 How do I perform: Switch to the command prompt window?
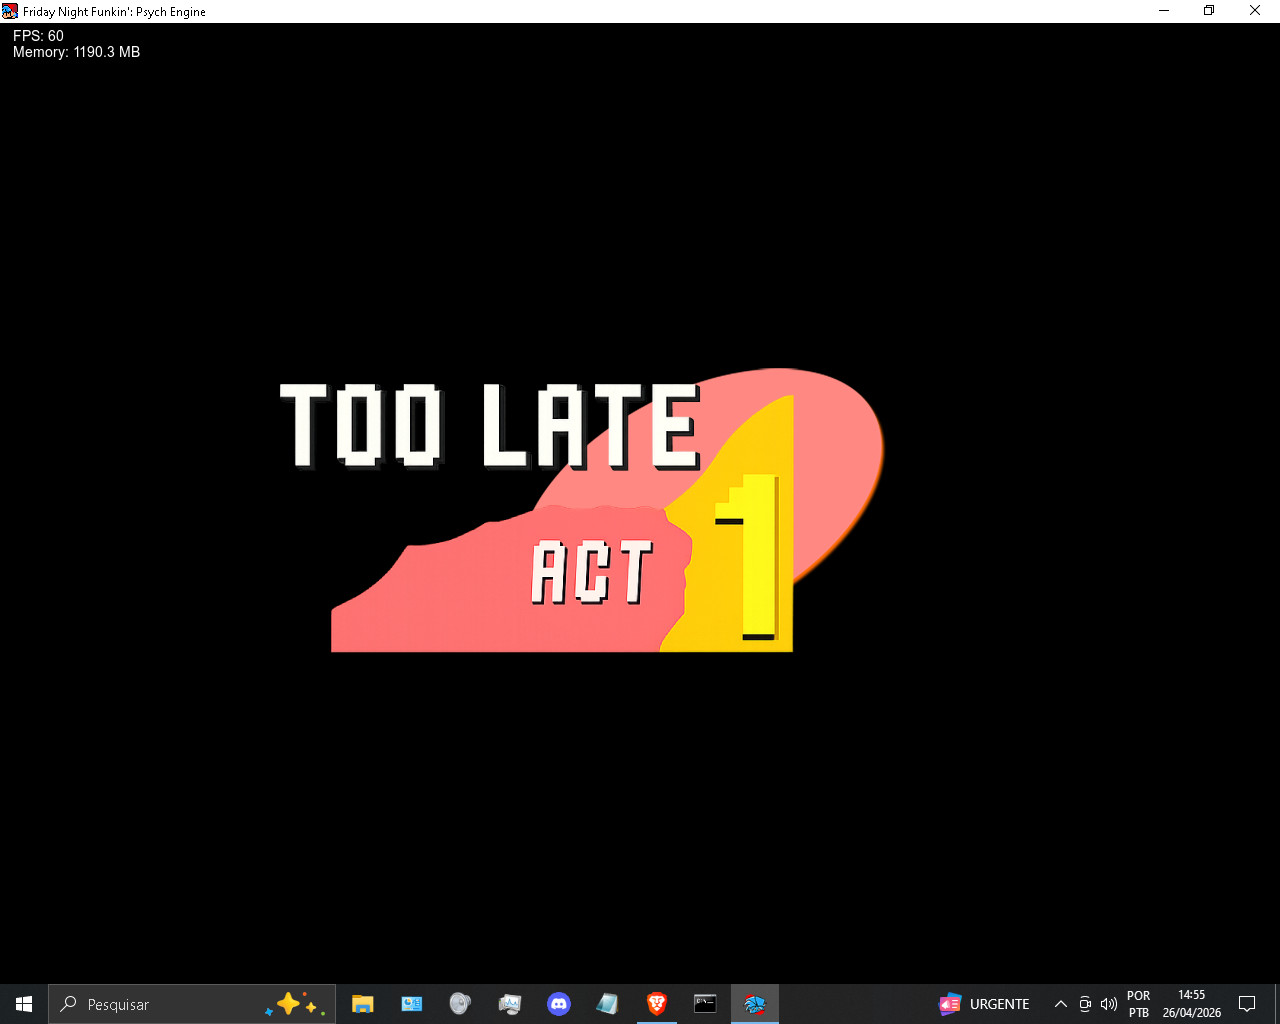(706, 1004)
